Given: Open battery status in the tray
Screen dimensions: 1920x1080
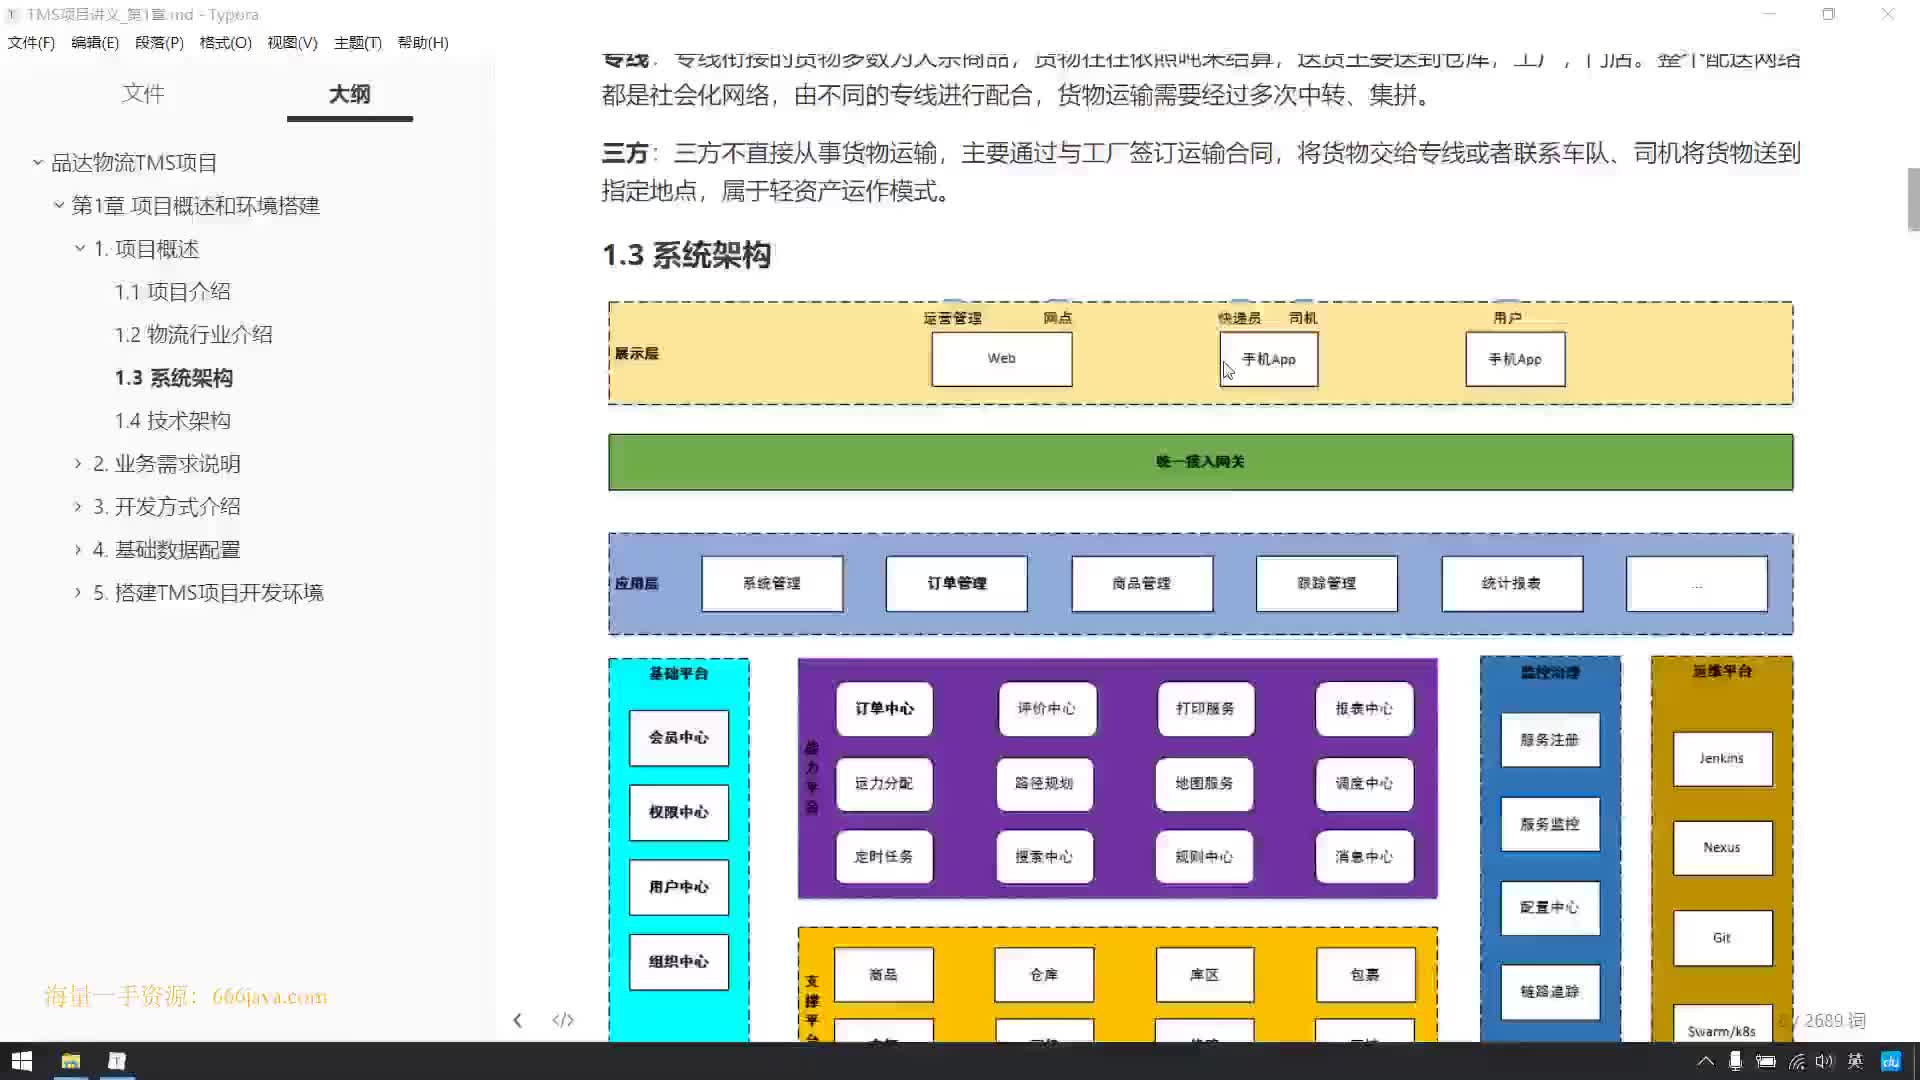Looking at the screenshot, I should click(x=1766, y=1061).
